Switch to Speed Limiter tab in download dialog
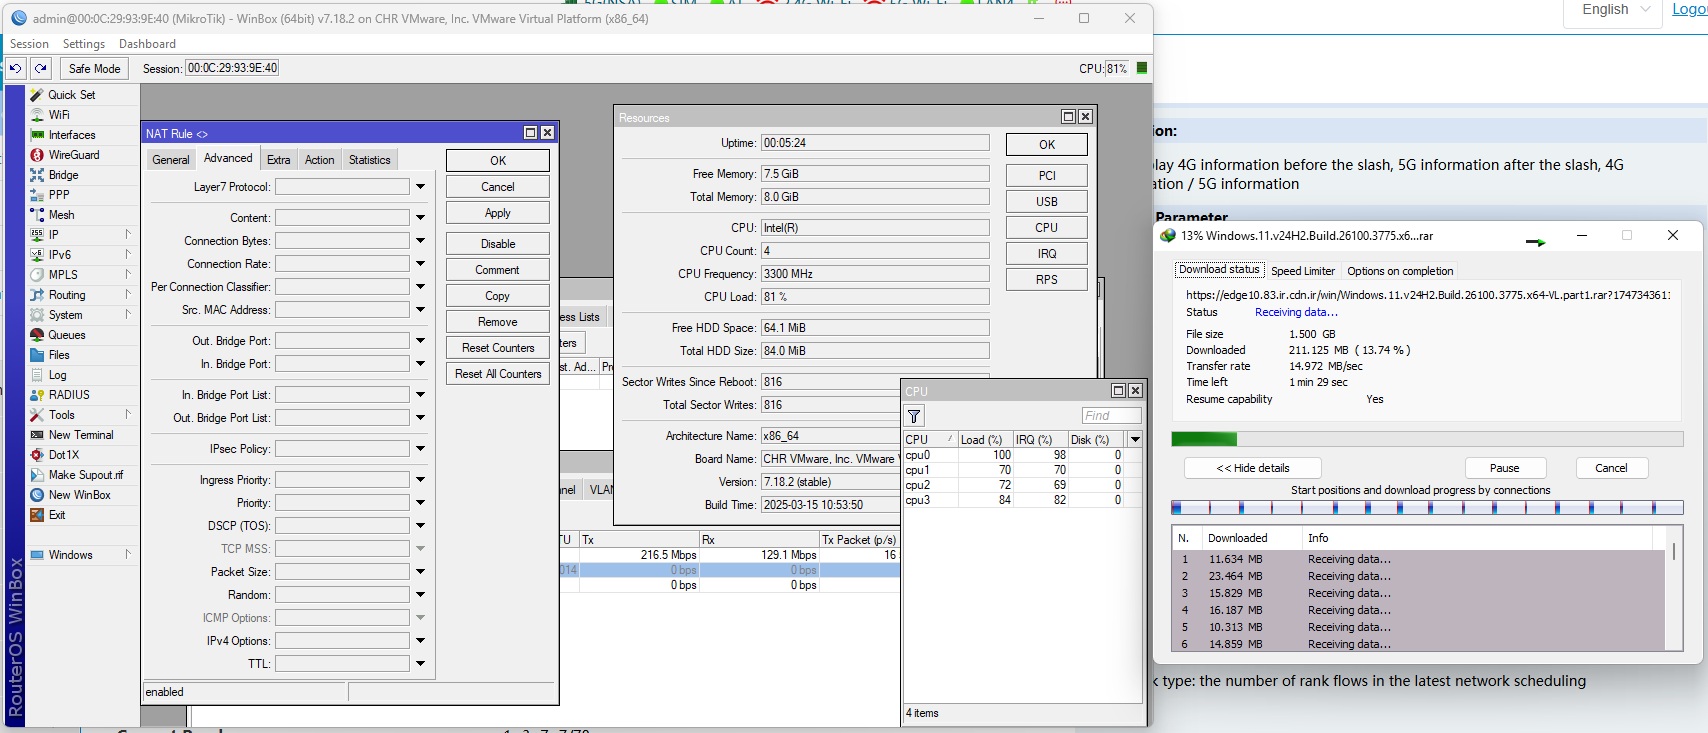This screenshot has width=1708, height=733. click(x=1303, y=271)
